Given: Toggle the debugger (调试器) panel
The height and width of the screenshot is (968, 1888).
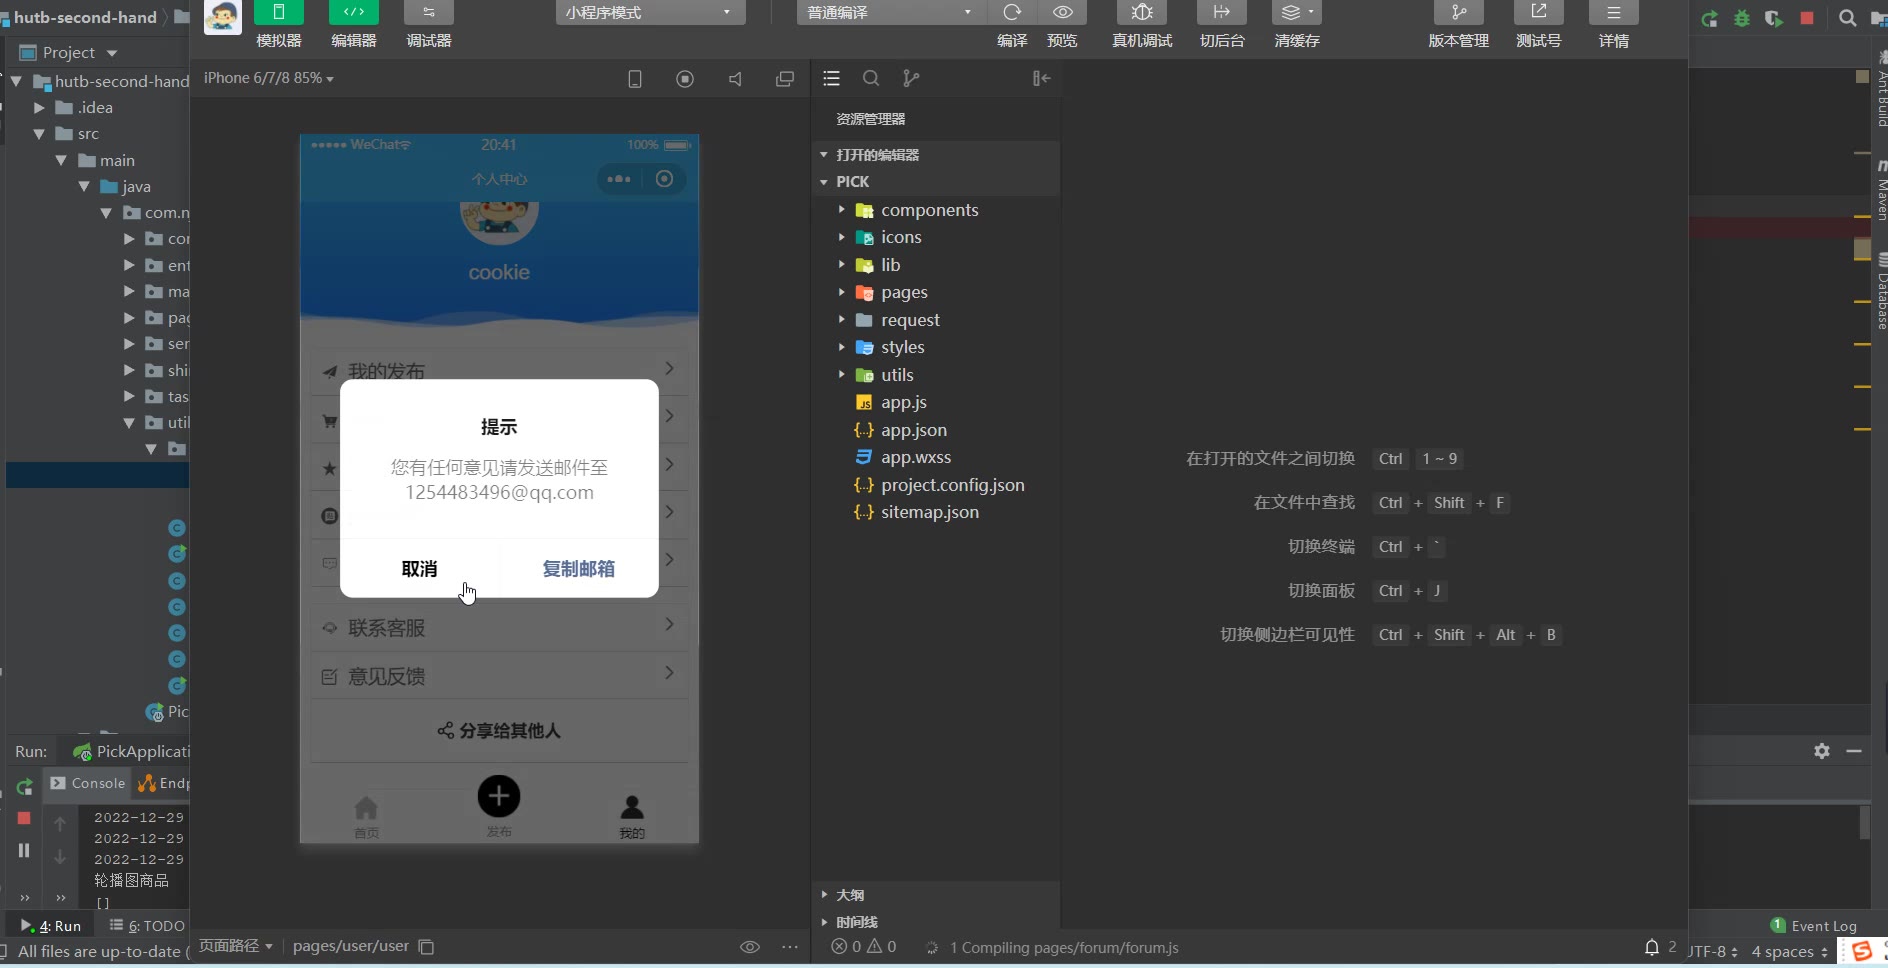Looking at the screenshot, I should tap(428, 13).
